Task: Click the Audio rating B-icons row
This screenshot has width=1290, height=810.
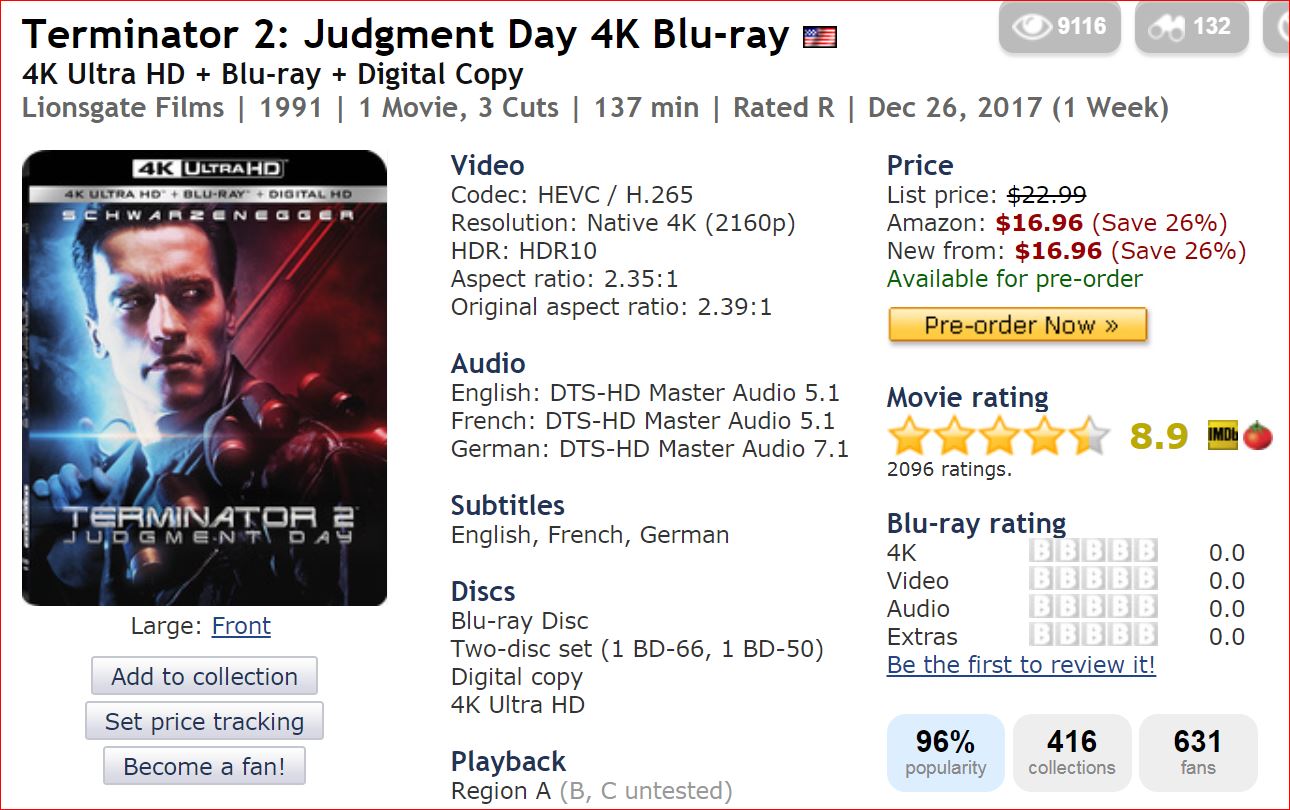Action: click(1093, 608)
